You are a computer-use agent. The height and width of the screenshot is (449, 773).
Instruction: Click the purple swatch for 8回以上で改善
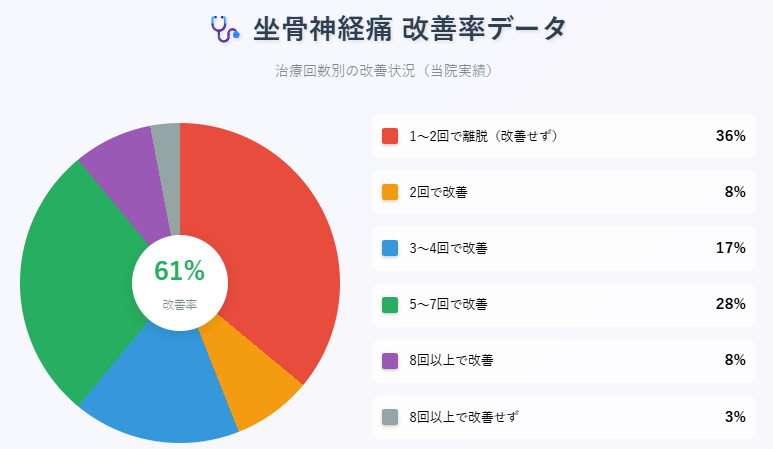[x=390, y=360]
